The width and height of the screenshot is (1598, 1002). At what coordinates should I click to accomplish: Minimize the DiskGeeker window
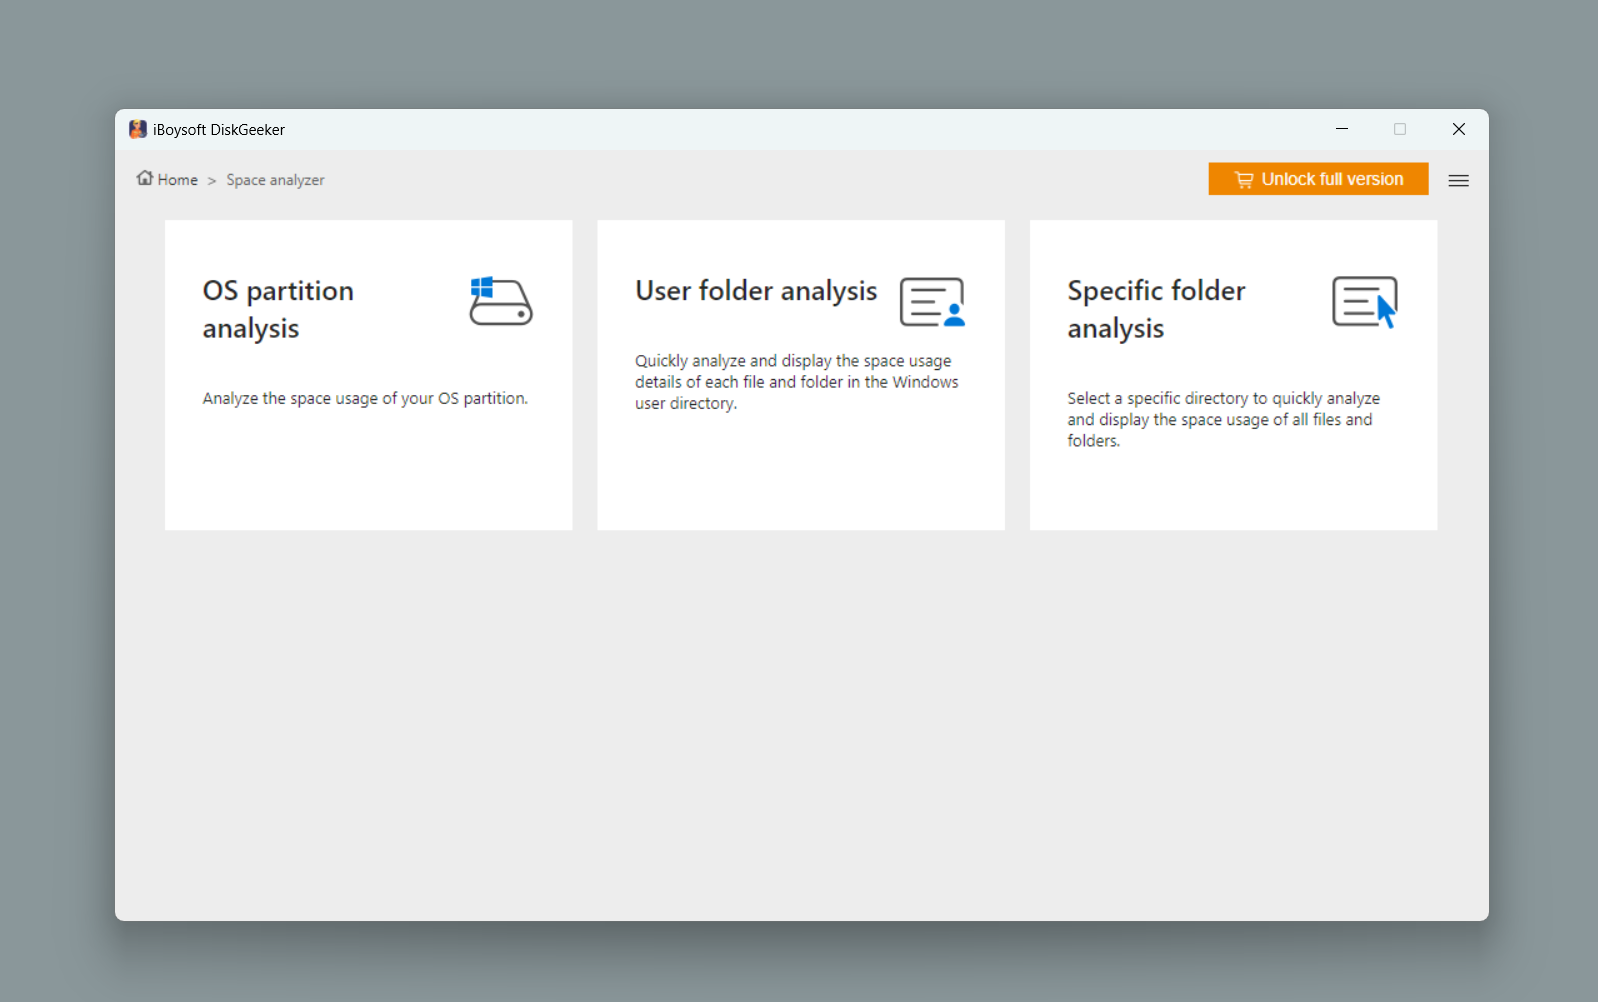1342,129
